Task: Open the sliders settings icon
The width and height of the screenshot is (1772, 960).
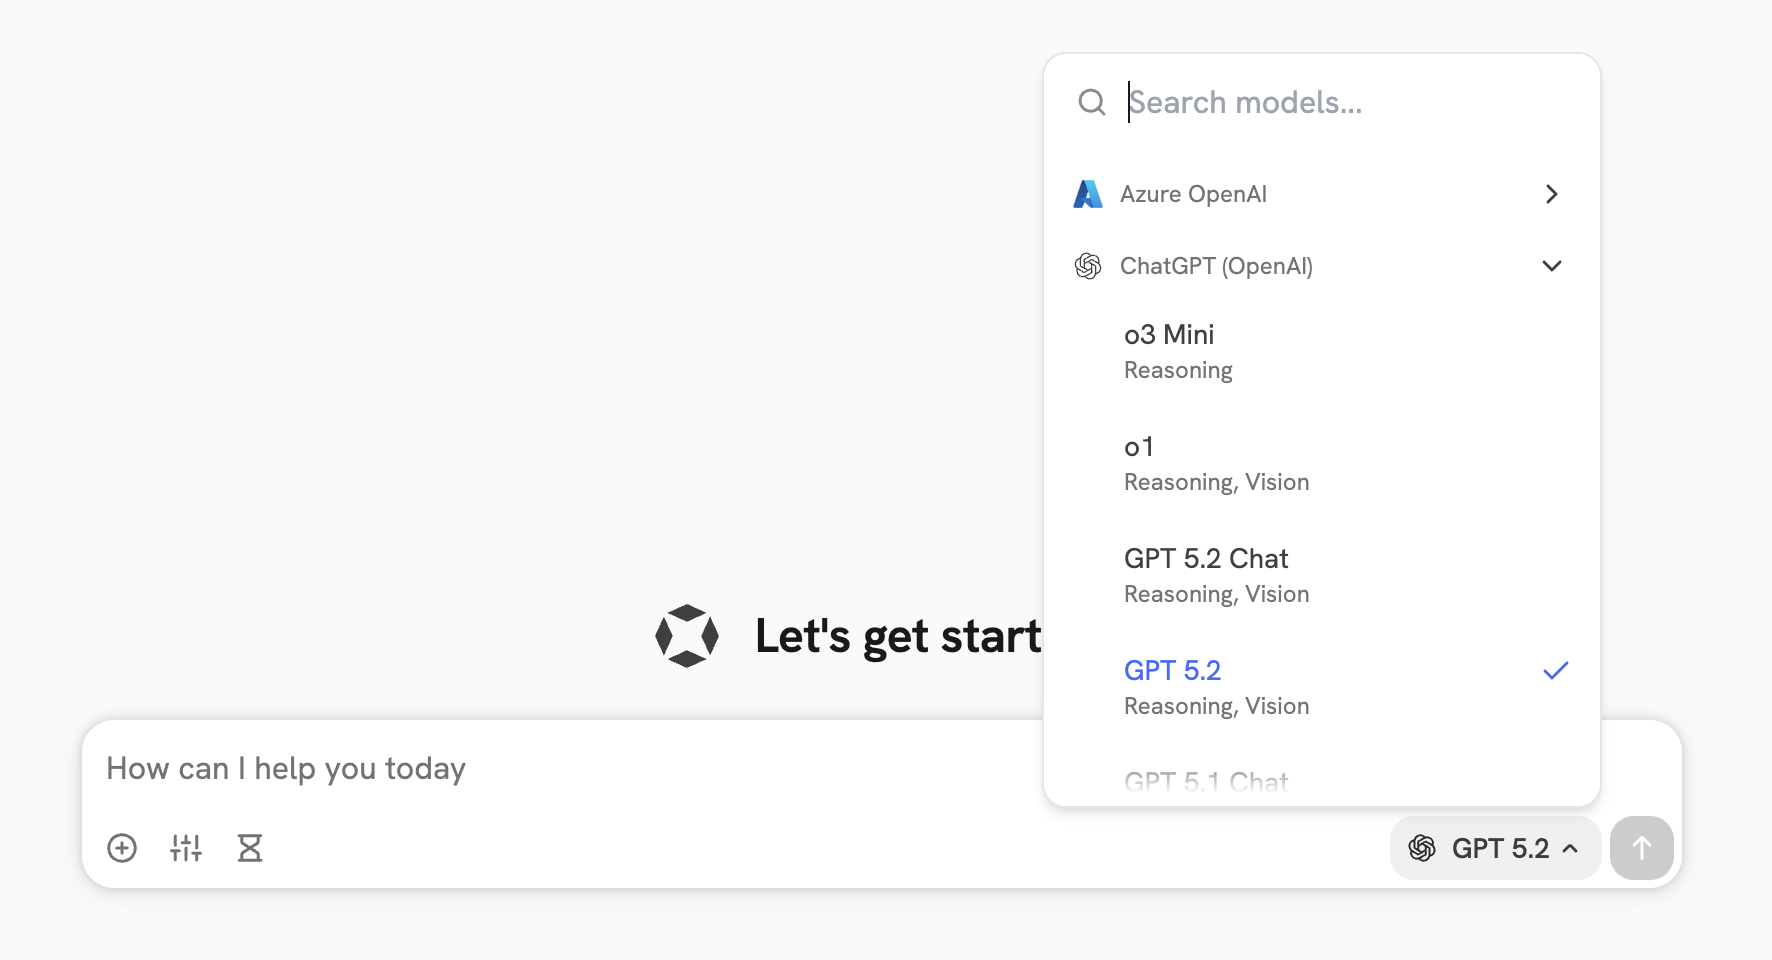Action: tap(186, 848)
